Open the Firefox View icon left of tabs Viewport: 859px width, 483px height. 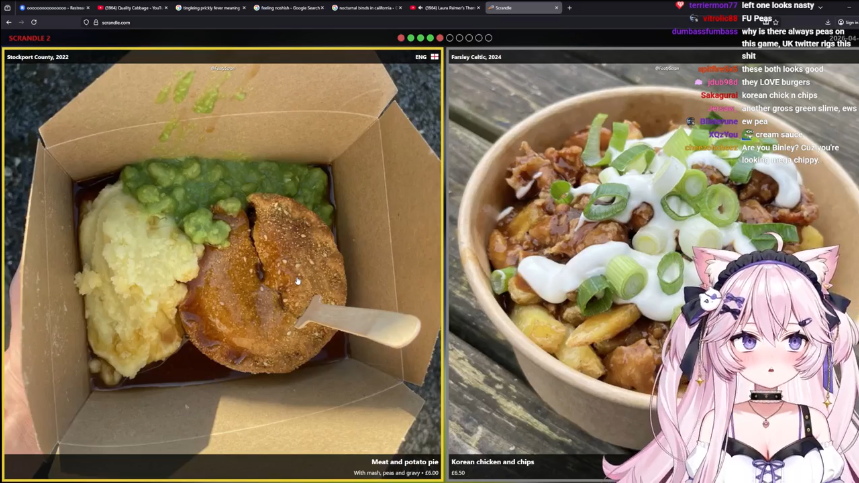click(7, 8)
